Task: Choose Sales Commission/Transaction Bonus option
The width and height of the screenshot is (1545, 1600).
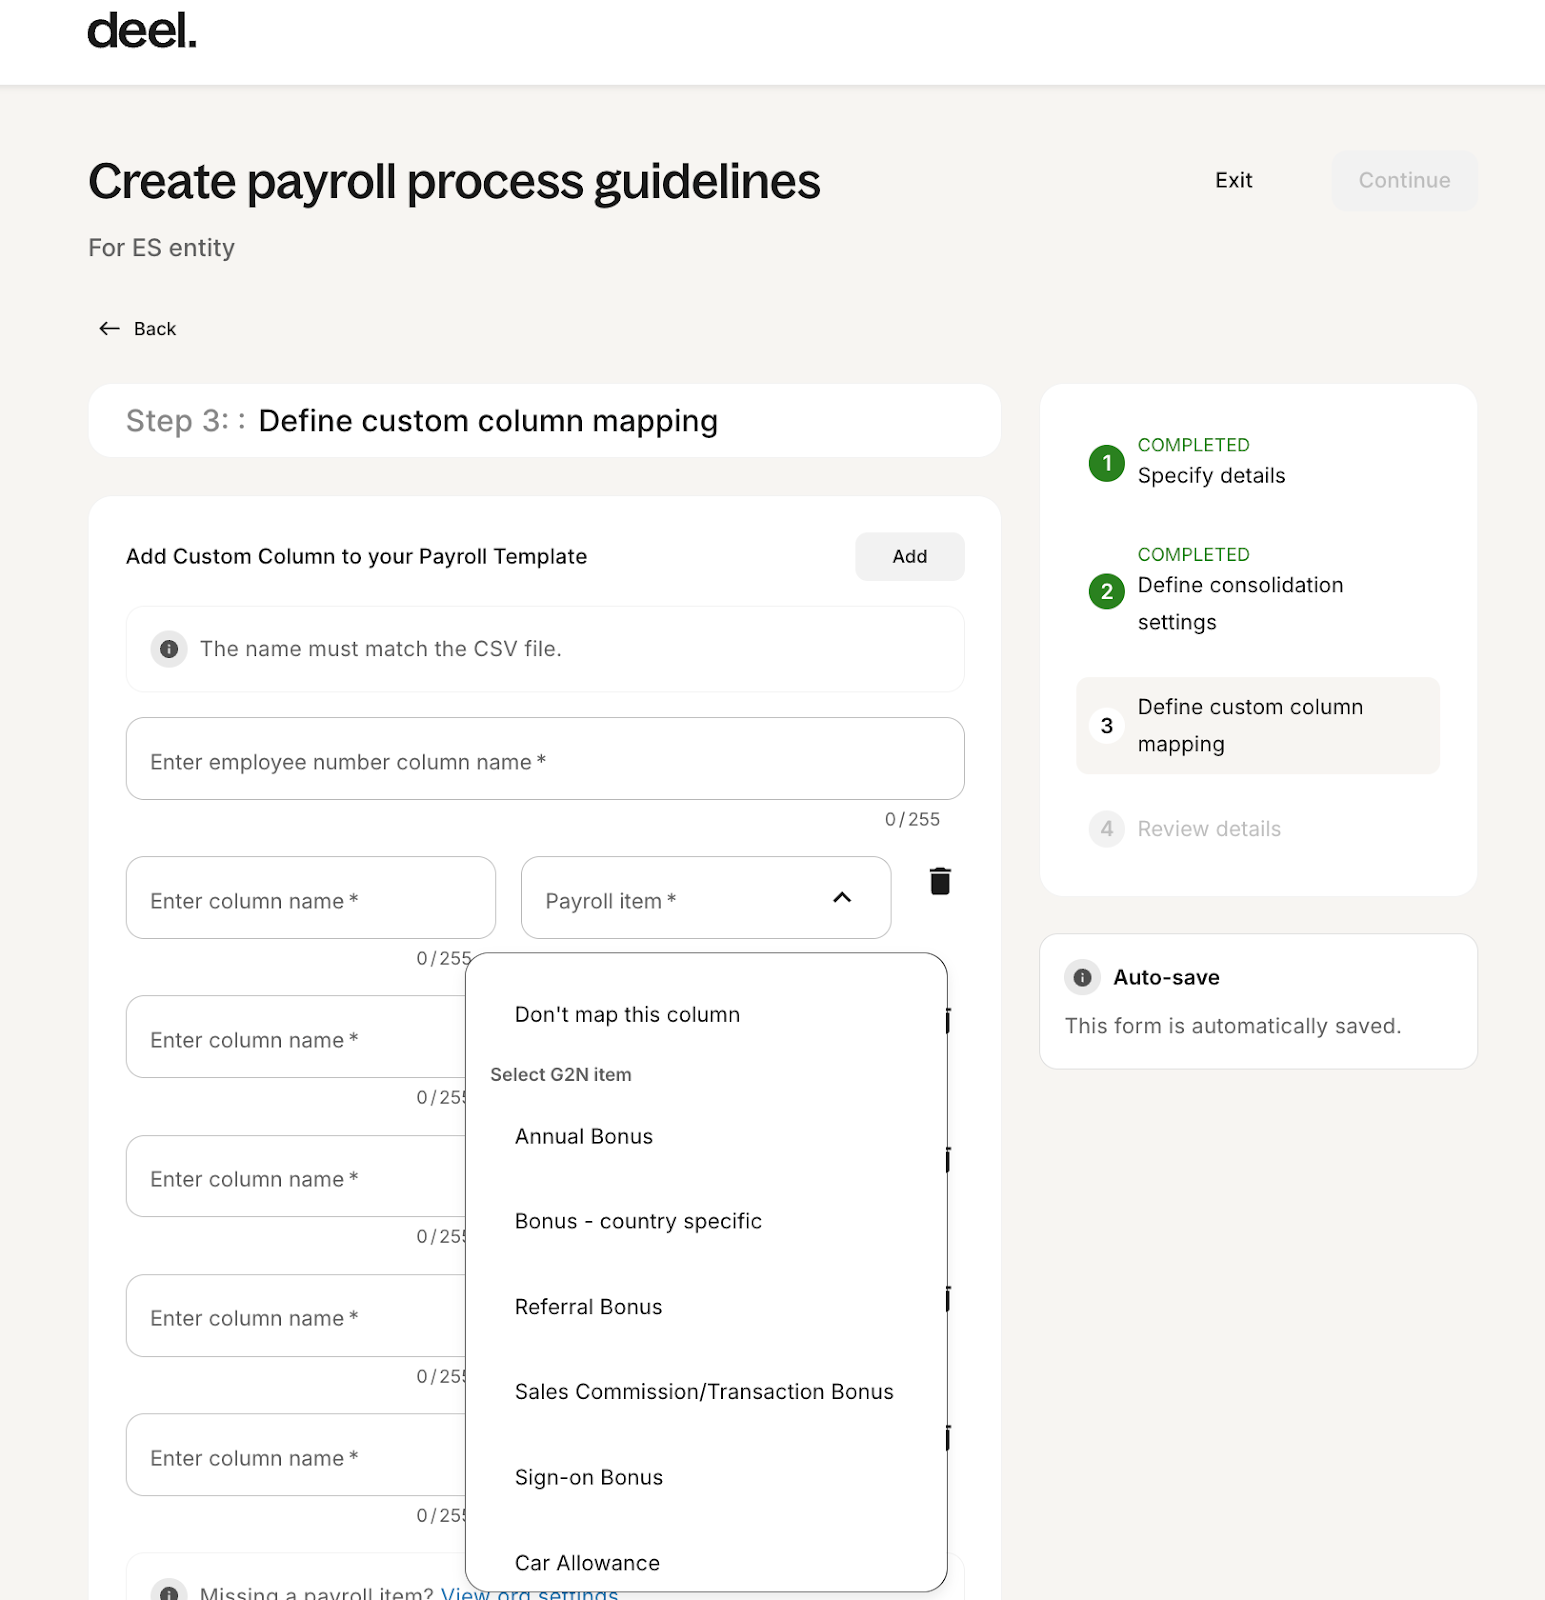Action: pos(704,1392)
